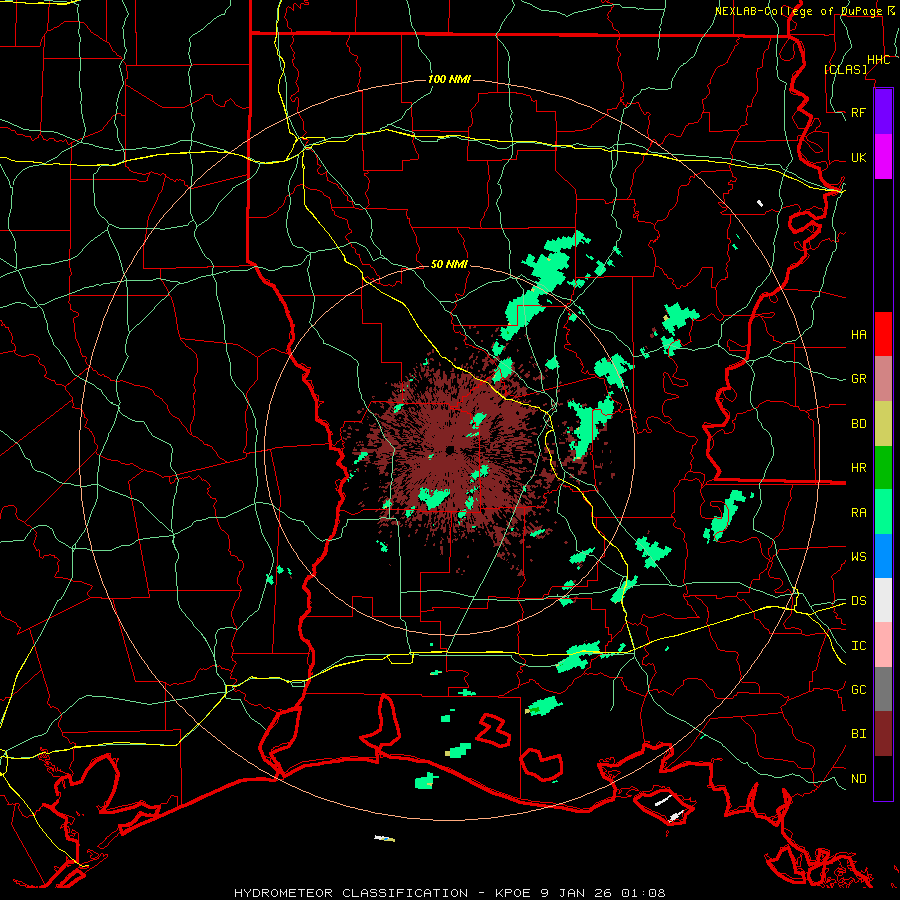This screenshot has width=900, height=900.
Task: Click the BI brown legend swatch
Action: 883,734
